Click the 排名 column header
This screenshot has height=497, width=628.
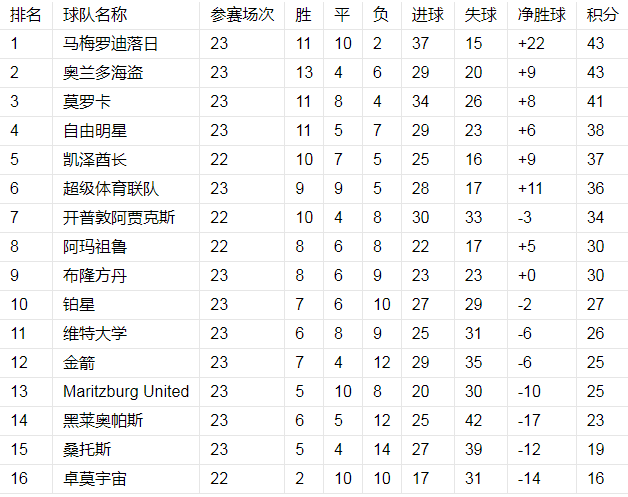[x=26, y=15]
